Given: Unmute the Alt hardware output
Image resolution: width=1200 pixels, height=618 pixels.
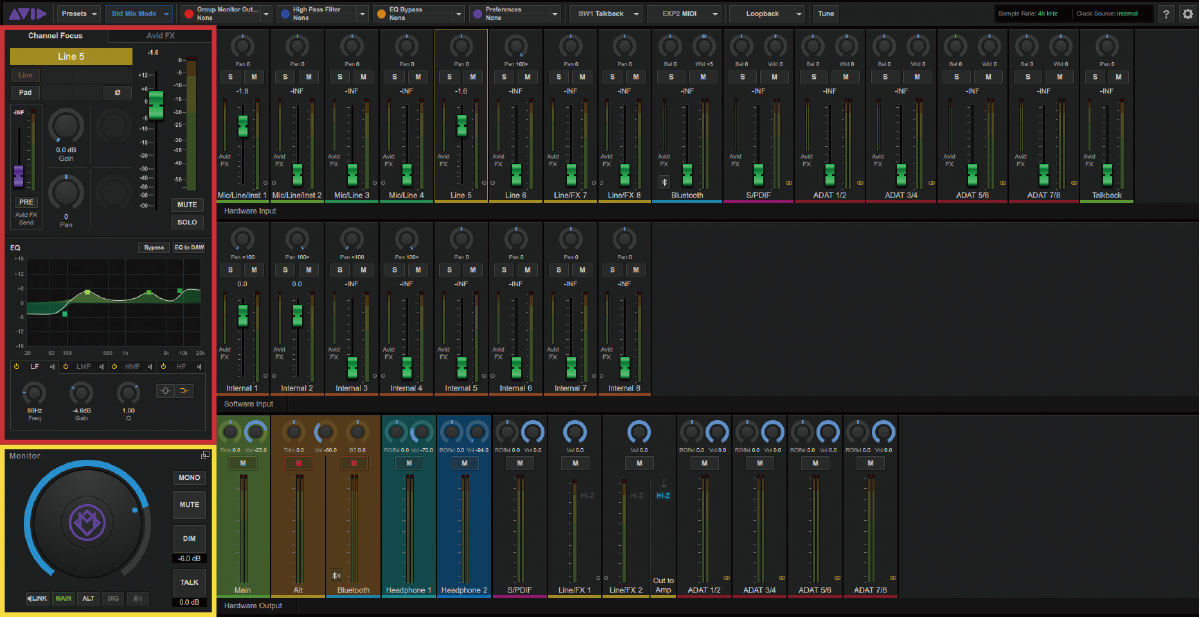Looking at the screenshot, I should pos(298,463).
